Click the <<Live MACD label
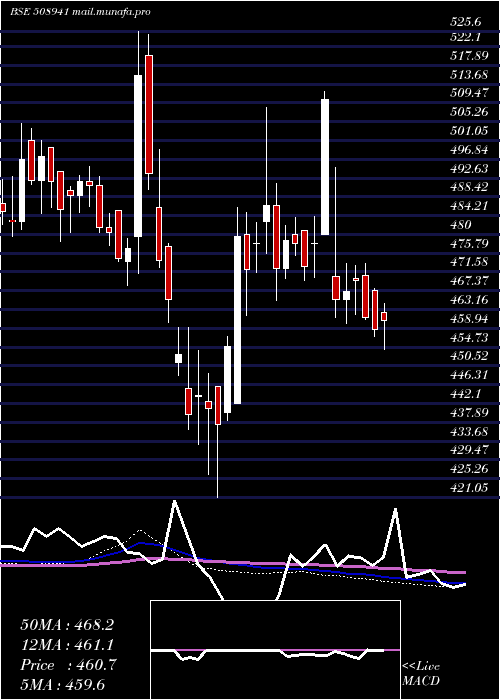 pyautogui.click(x=421, y=673)
